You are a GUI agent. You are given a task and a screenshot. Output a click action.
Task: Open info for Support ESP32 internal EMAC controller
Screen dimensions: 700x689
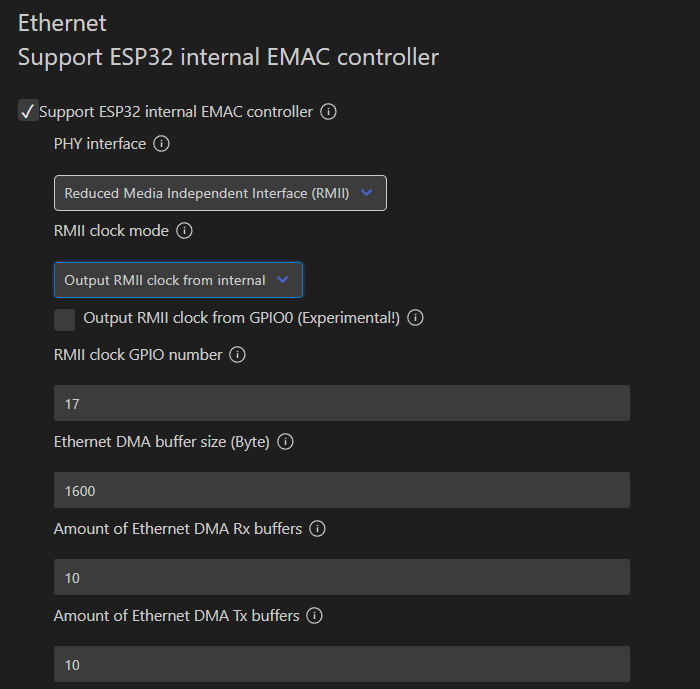pyautogui.click(x=328, y=112)
